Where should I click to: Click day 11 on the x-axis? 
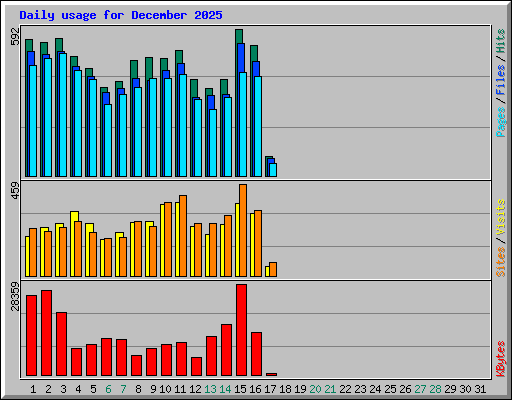(180, 389)
